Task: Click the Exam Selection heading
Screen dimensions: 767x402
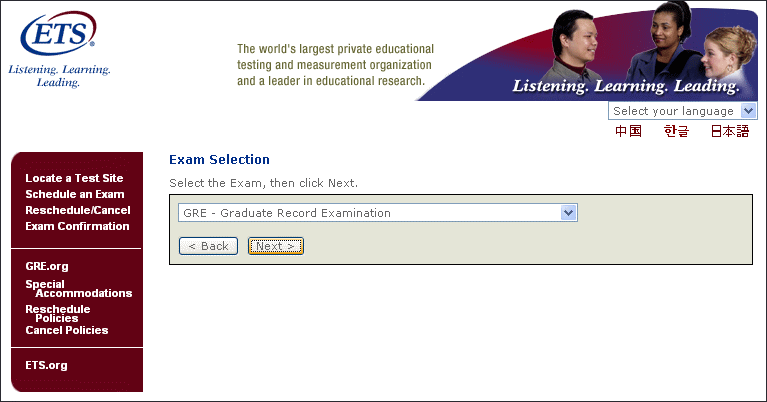Action: tap(219, 159)
